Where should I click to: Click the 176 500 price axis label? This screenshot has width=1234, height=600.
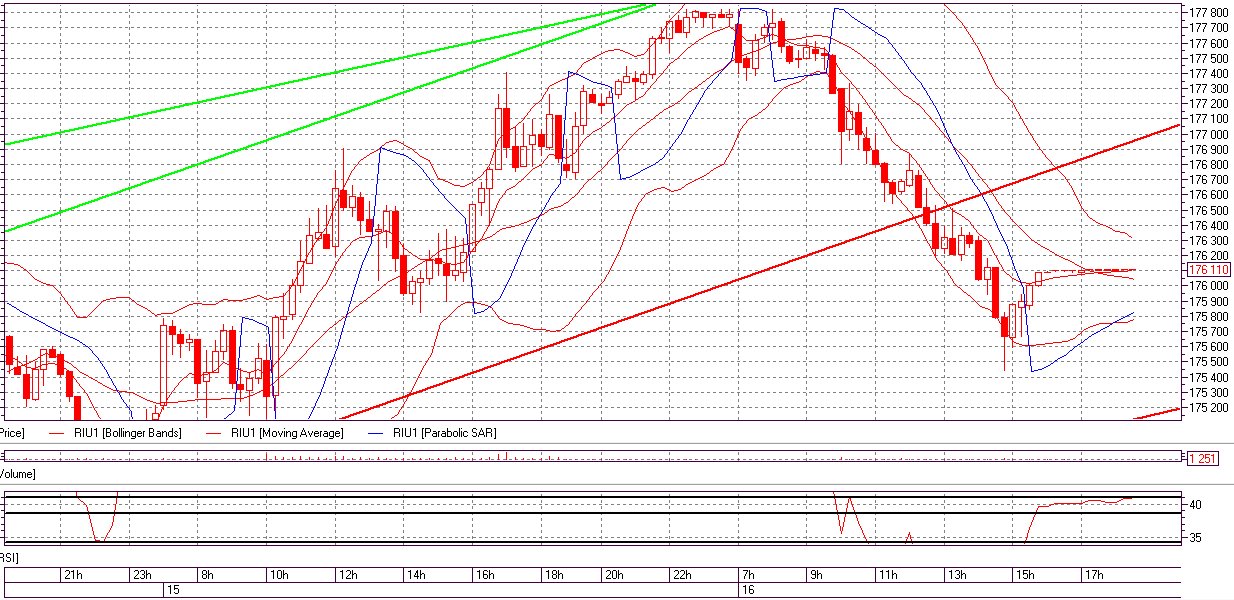click(1207, 210)
